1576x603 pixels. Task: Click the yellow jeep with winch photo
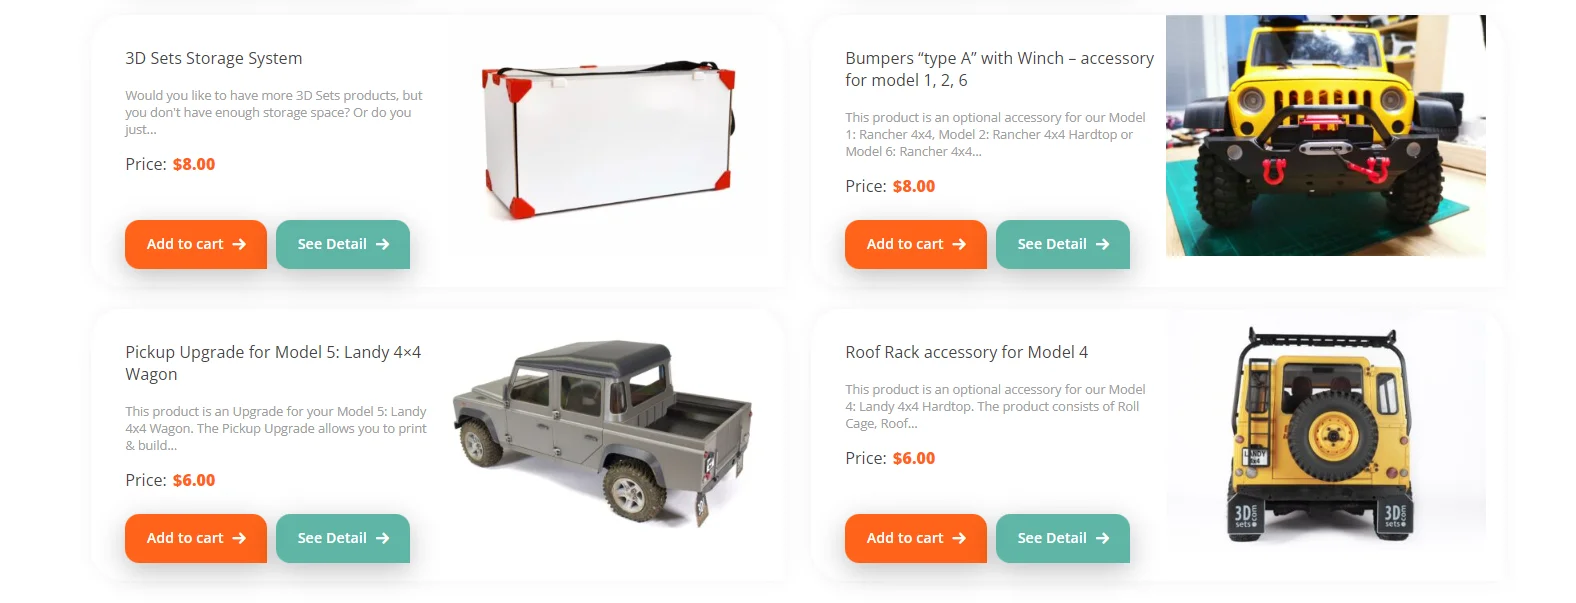pyautogui.click(x=1326, y=135)
